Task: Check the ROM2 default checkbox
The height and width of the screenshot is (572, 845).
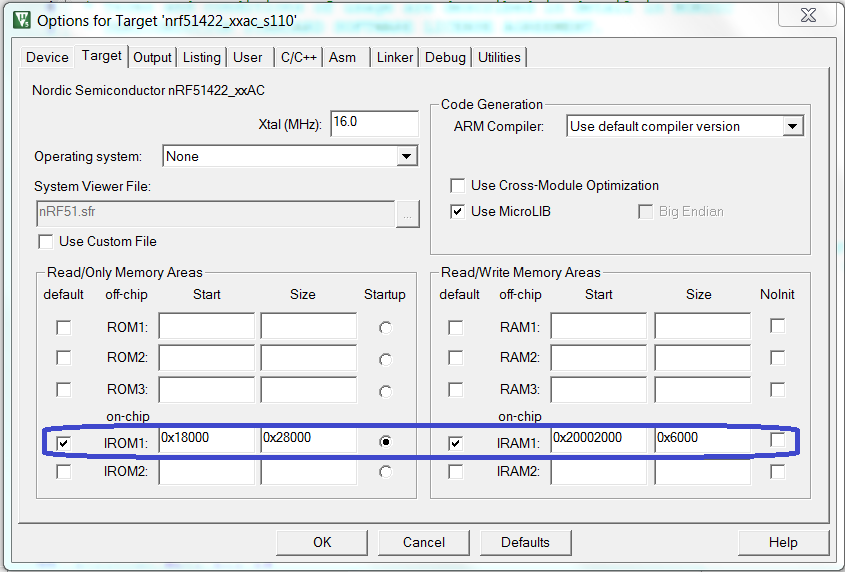Action: point(64,357)
